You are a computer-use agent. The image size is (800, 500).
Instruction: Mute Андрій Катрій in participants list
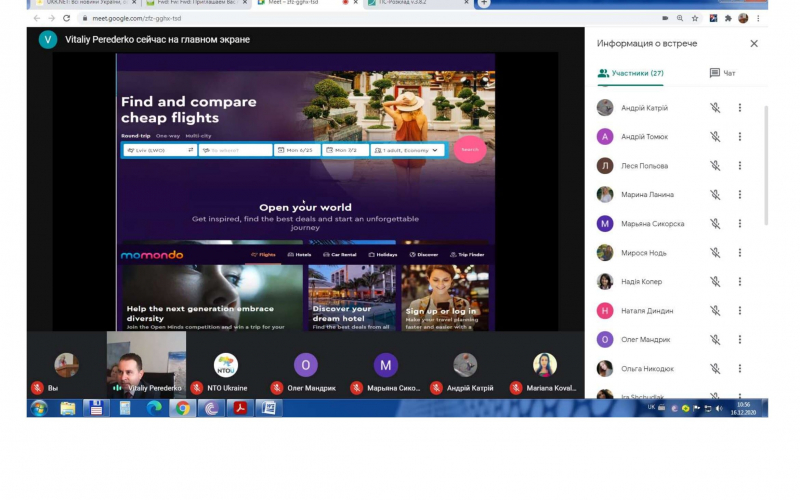tap(715, 108)
